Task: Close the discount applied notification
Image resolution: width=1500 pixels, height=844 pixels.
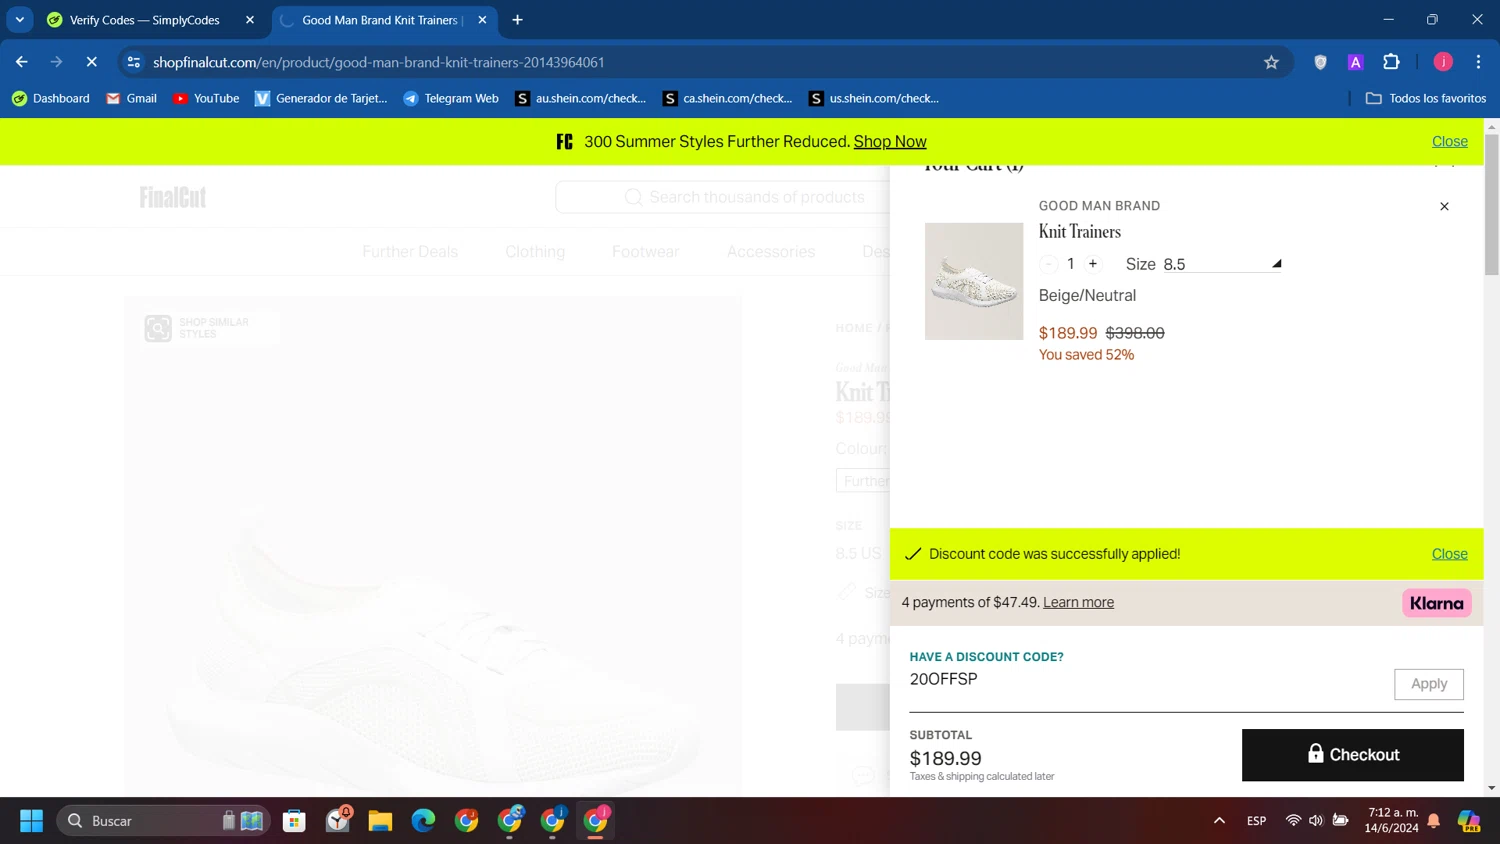Action: tap(1449, 554)
